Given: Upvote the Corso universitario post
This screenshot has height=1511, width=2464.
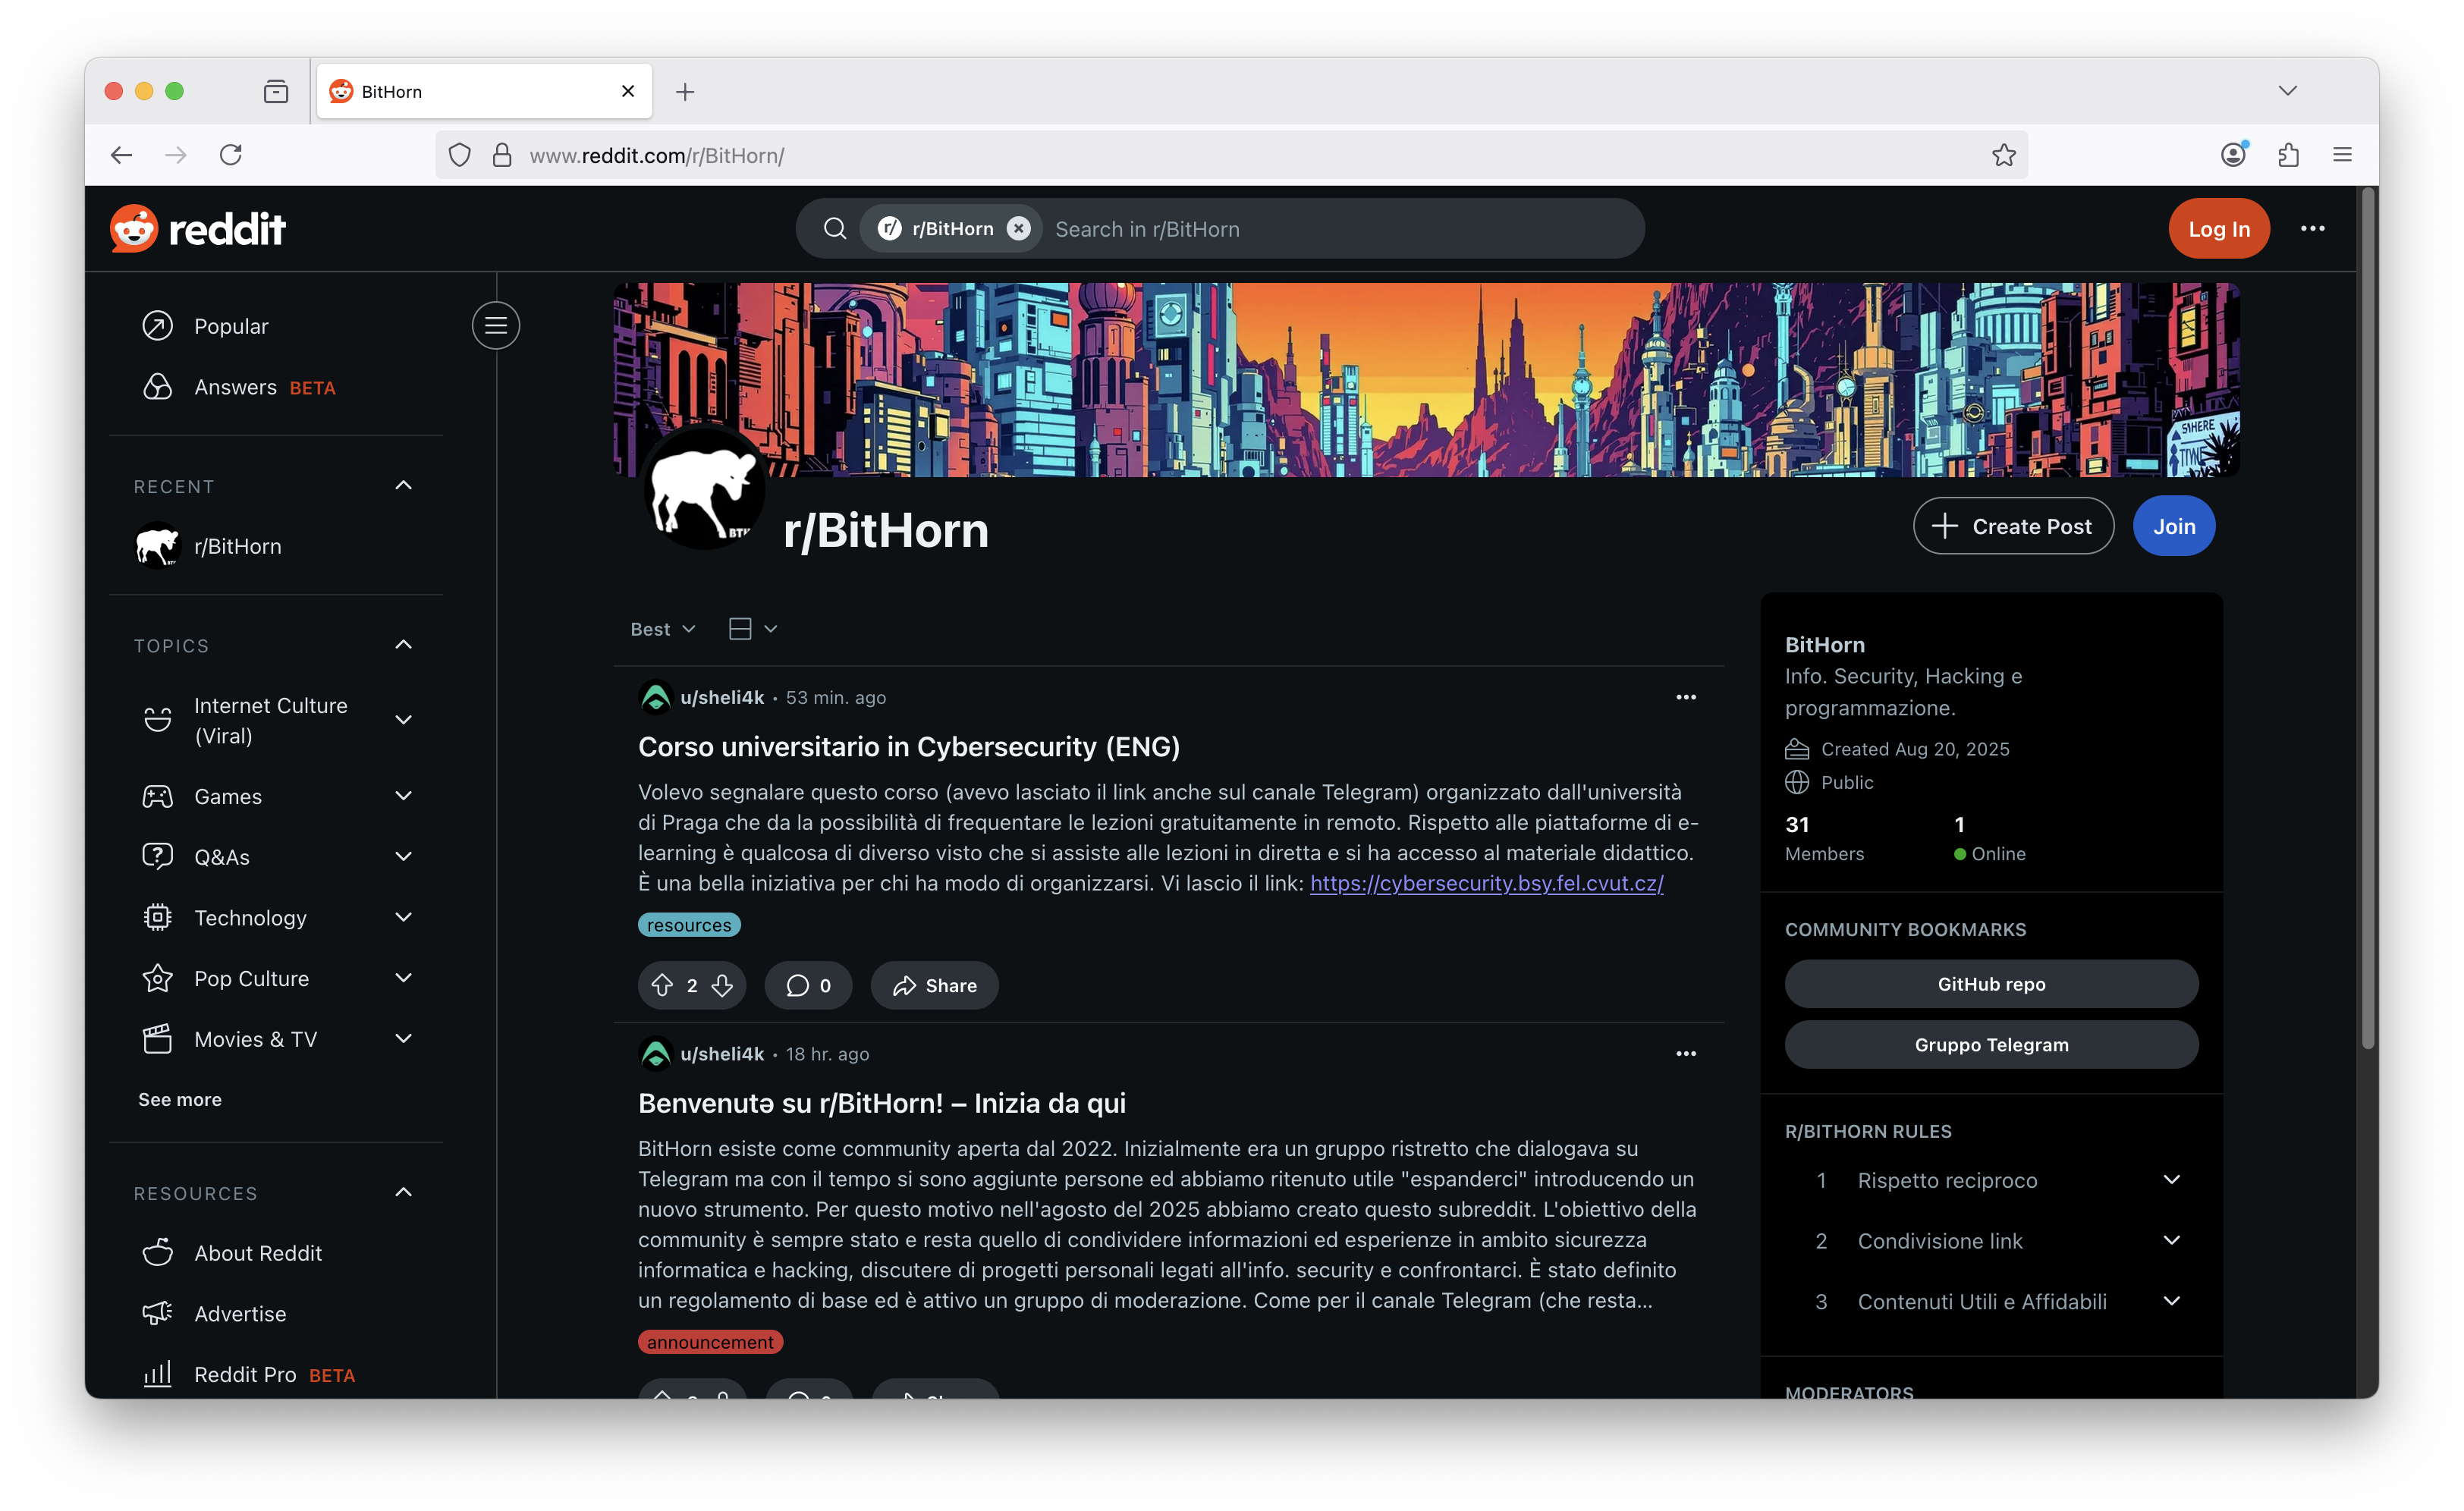Looking at the screenshot, I should [662, 986].
